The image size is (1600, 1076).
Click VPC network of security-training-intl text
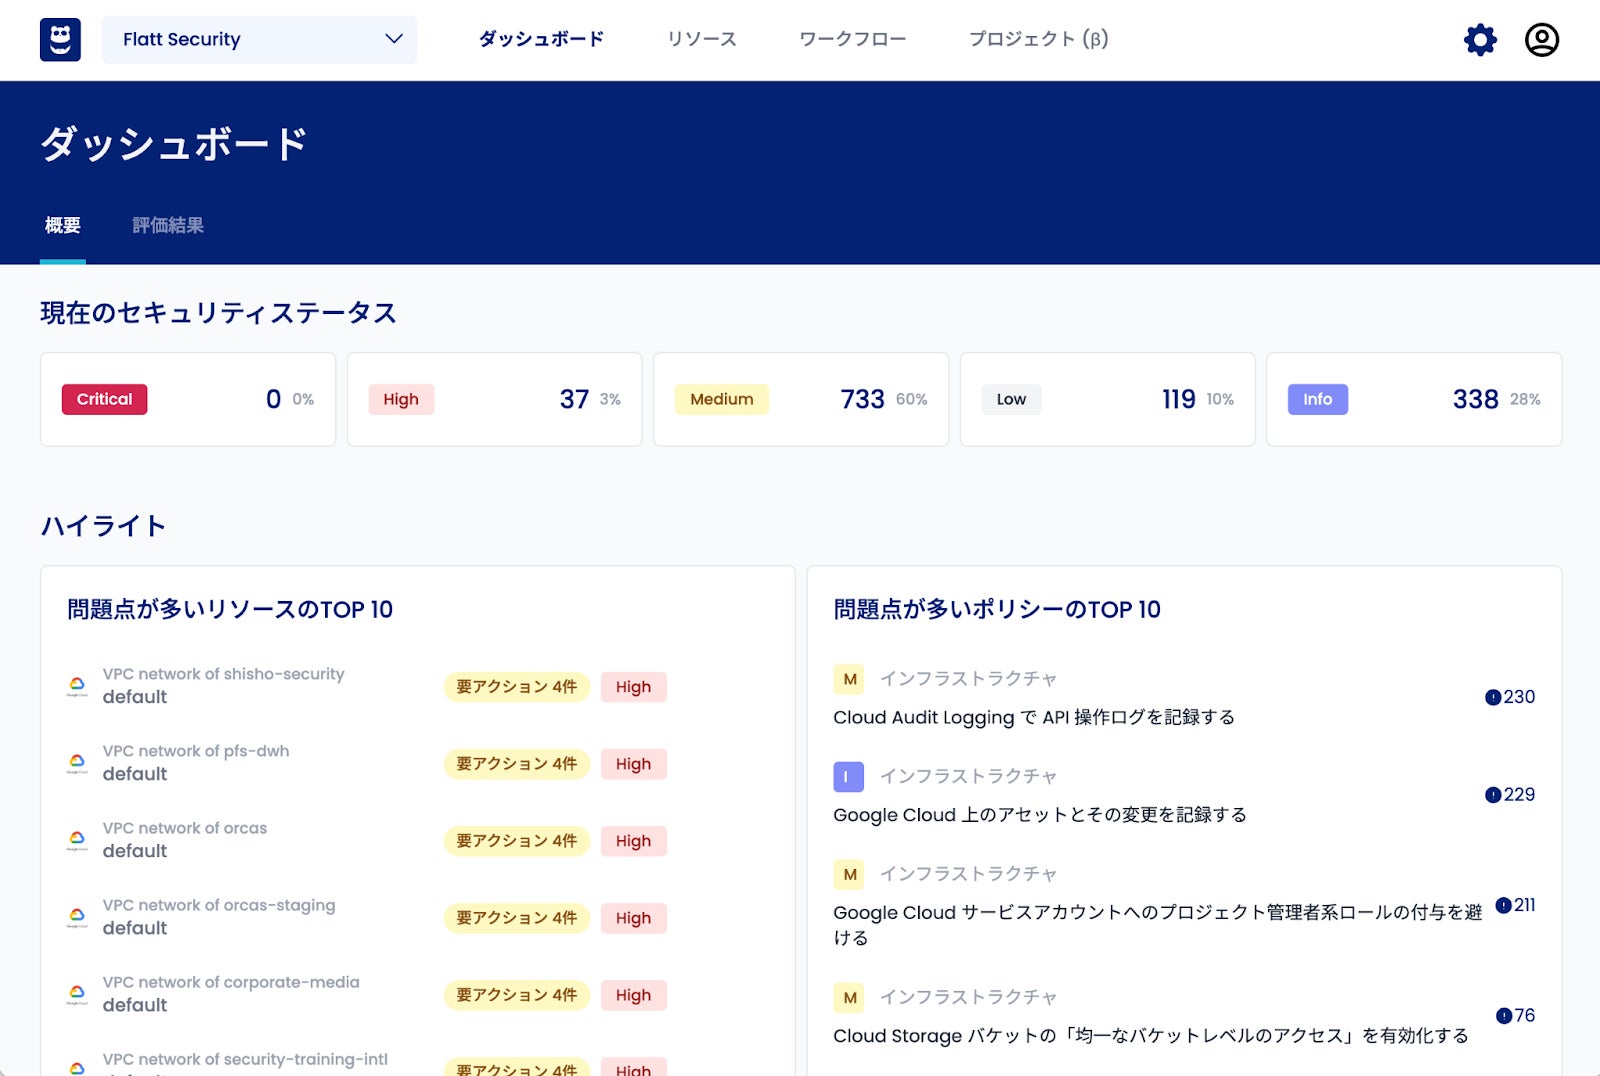[x=245, y=1059]
